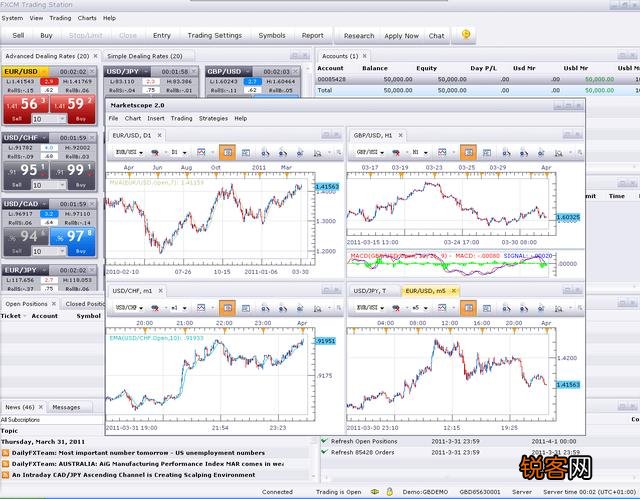The width and height of the screenshot is (640, 499).
Task: Click the connection icon beside Trading is Open
Action: (x=374, y=492)
